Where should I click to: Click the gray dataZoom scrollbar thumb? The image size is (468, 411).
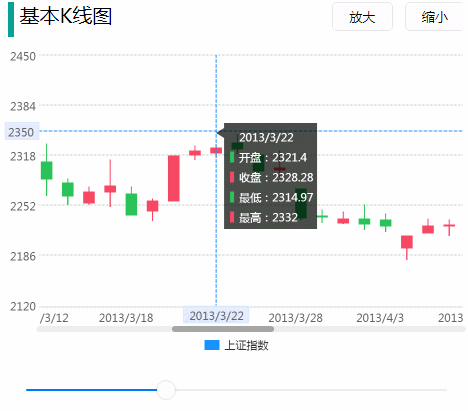click(x=223, y=329)
